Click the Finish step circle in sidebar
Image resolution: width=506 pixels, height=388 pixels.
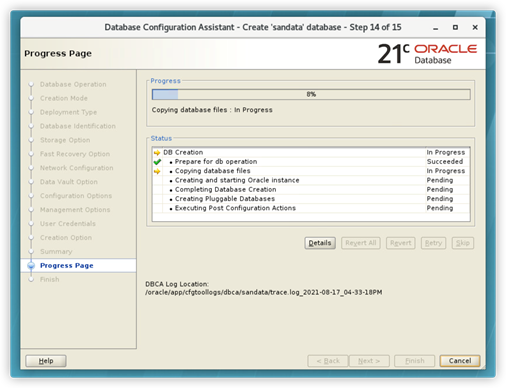tap(31, 279)
